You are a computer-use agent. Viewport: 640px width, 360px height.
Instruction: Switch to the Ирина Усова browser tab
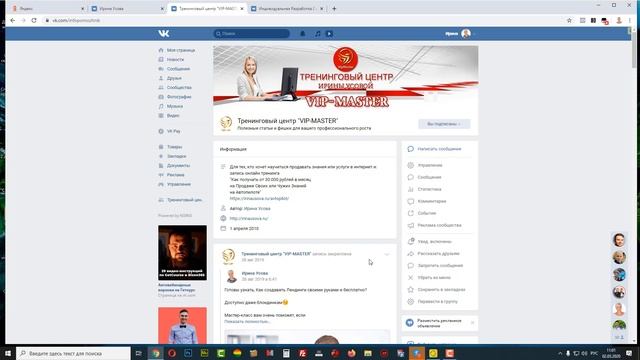[x=127, y=8]
